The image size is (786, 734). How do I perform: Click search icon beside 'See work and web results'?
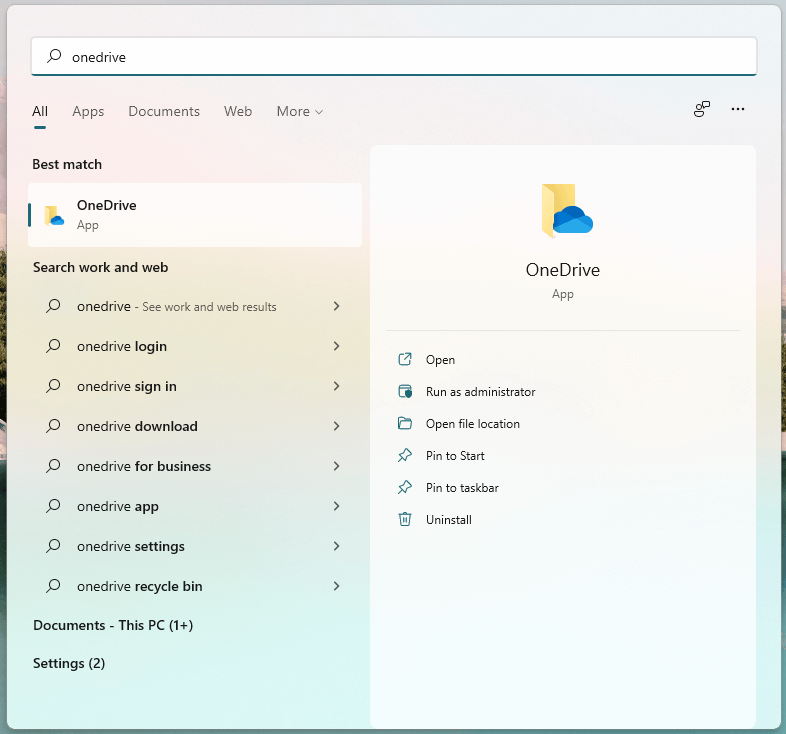point(53,306)
